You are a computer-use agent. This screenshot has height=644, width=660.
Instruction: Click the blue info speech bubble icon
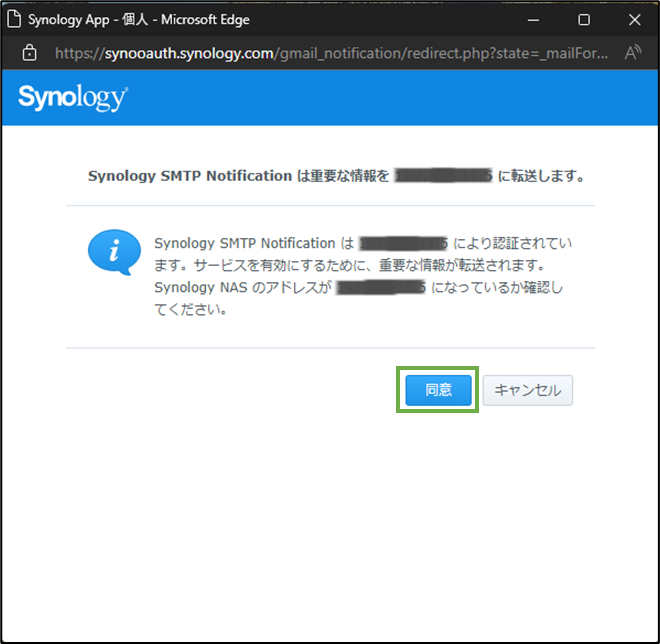tap(114, 252)
